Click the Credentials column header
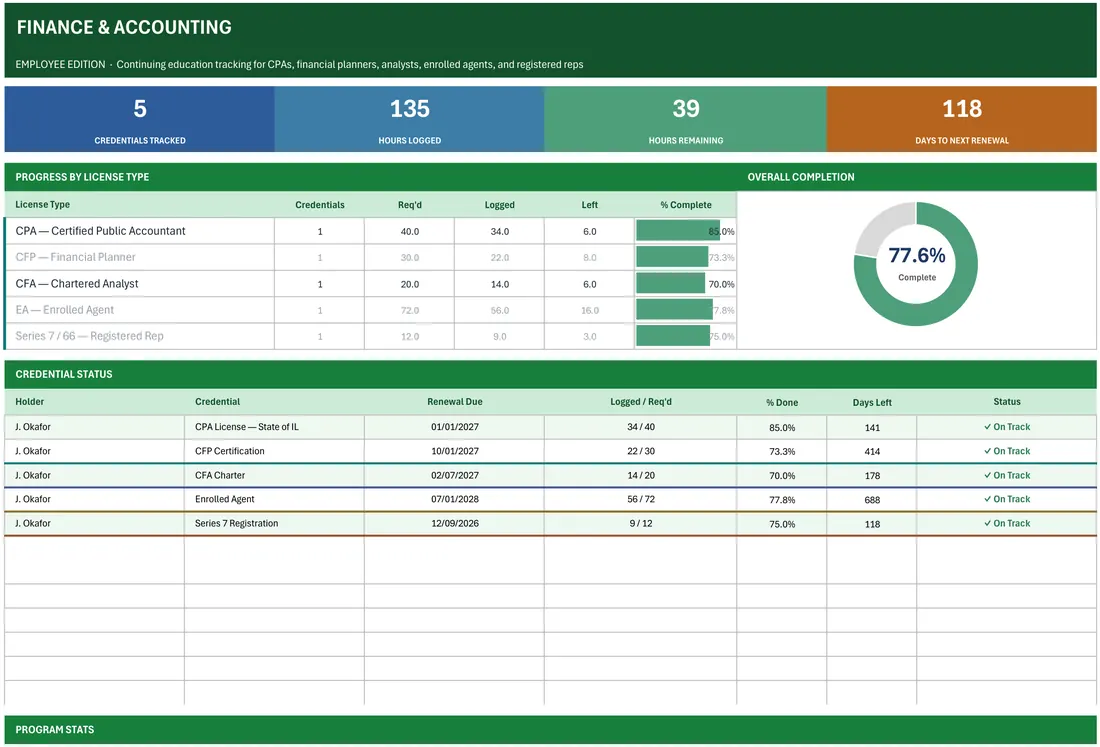The height and width of the screenshot is (747, 1100). tap(320, 205)
